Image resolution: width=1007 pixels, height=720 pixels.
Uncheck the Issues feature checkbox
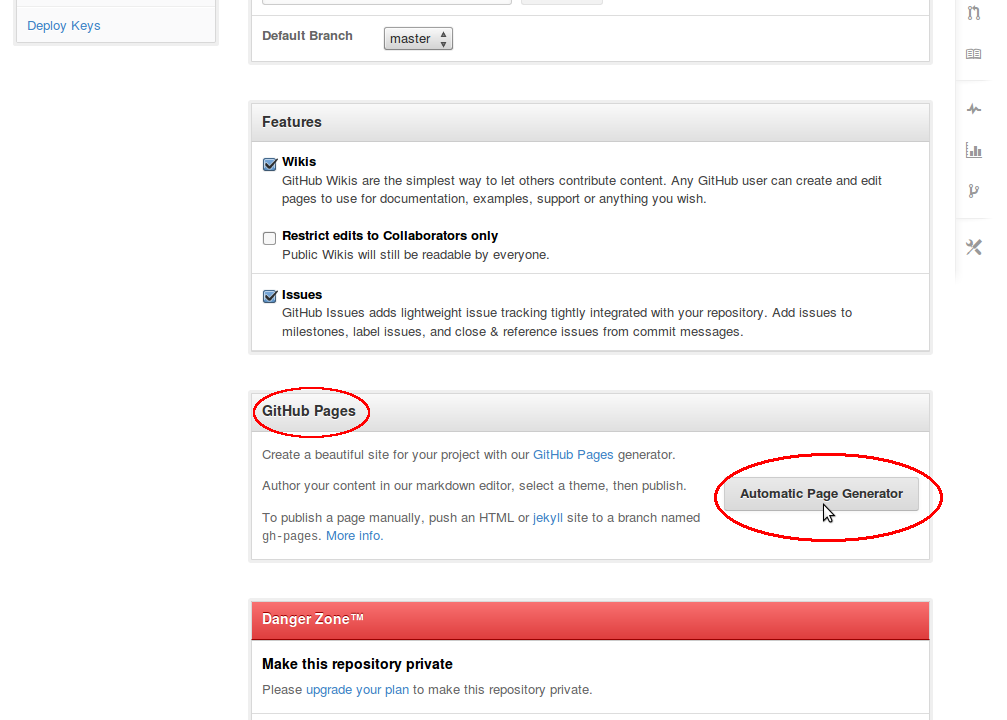[270, 295]
